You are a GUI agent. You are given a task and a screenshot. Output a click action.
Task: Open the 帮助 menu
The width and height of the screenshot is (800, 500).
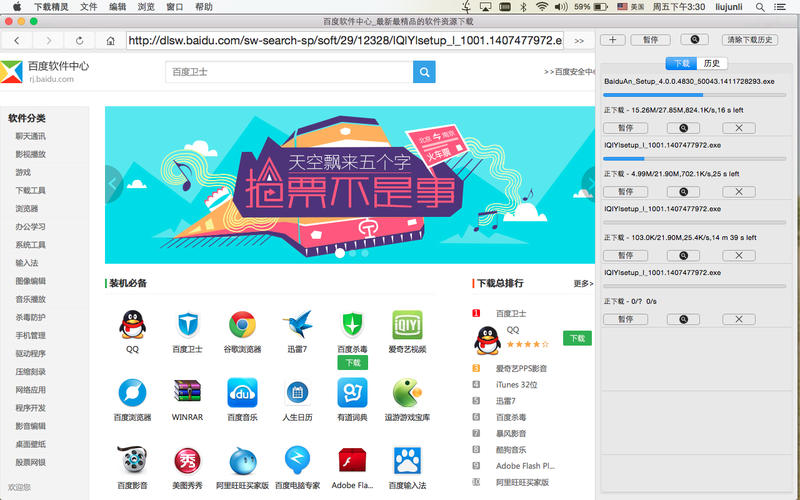204,7
